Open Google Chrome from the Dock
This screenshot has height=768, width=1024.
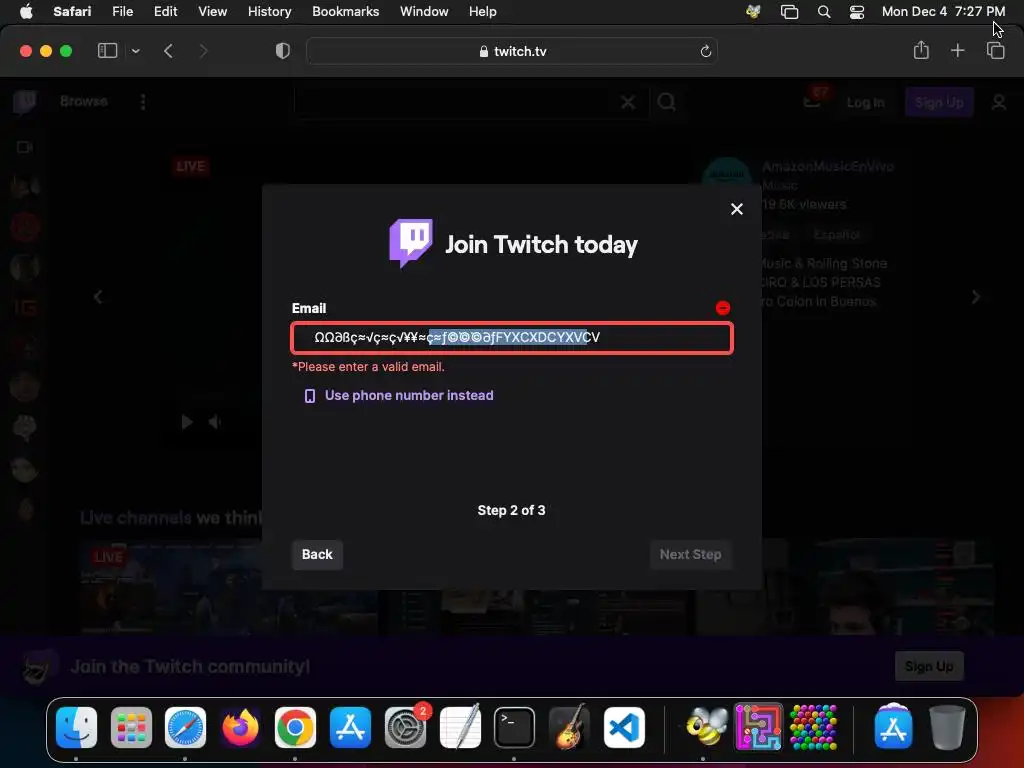click(295, 727)
